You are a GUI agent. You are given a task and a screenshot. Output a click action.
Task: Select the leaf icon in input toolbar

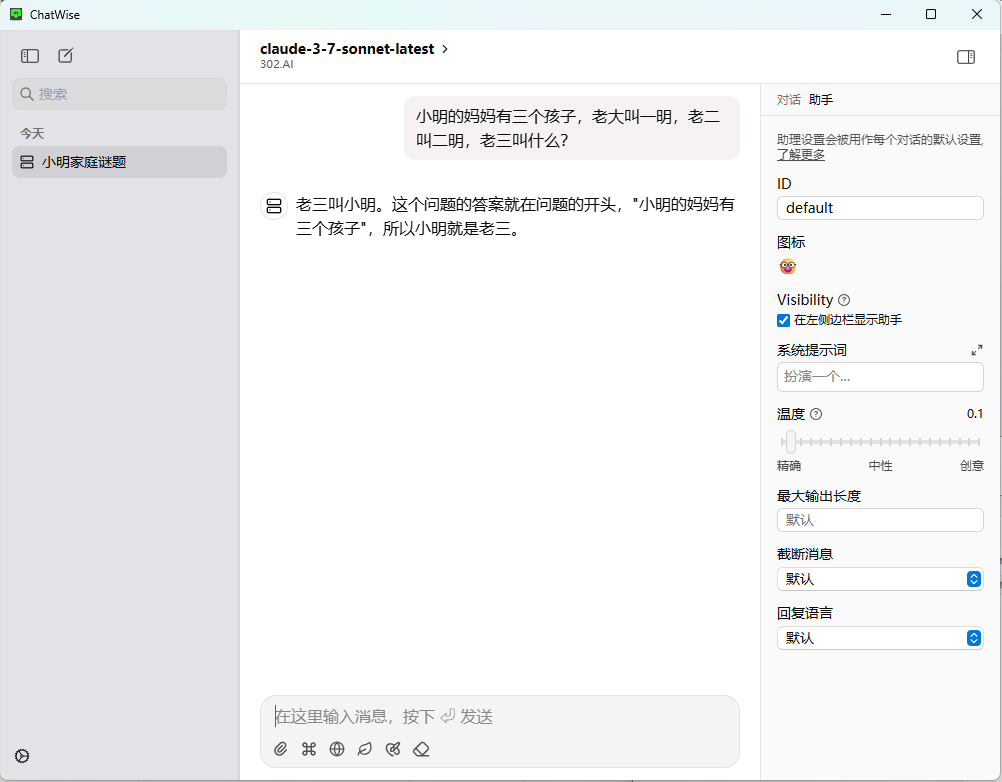click(x=364, y=749)
